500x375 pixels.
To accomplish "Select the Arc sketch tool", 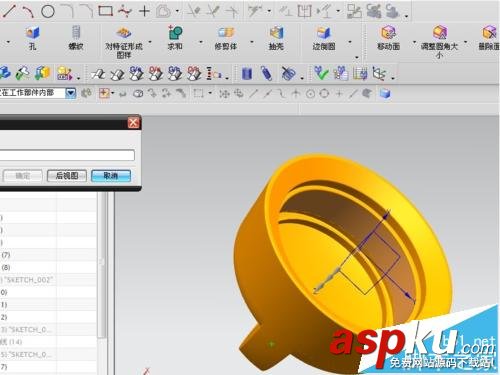I will [x=28, y=12].
